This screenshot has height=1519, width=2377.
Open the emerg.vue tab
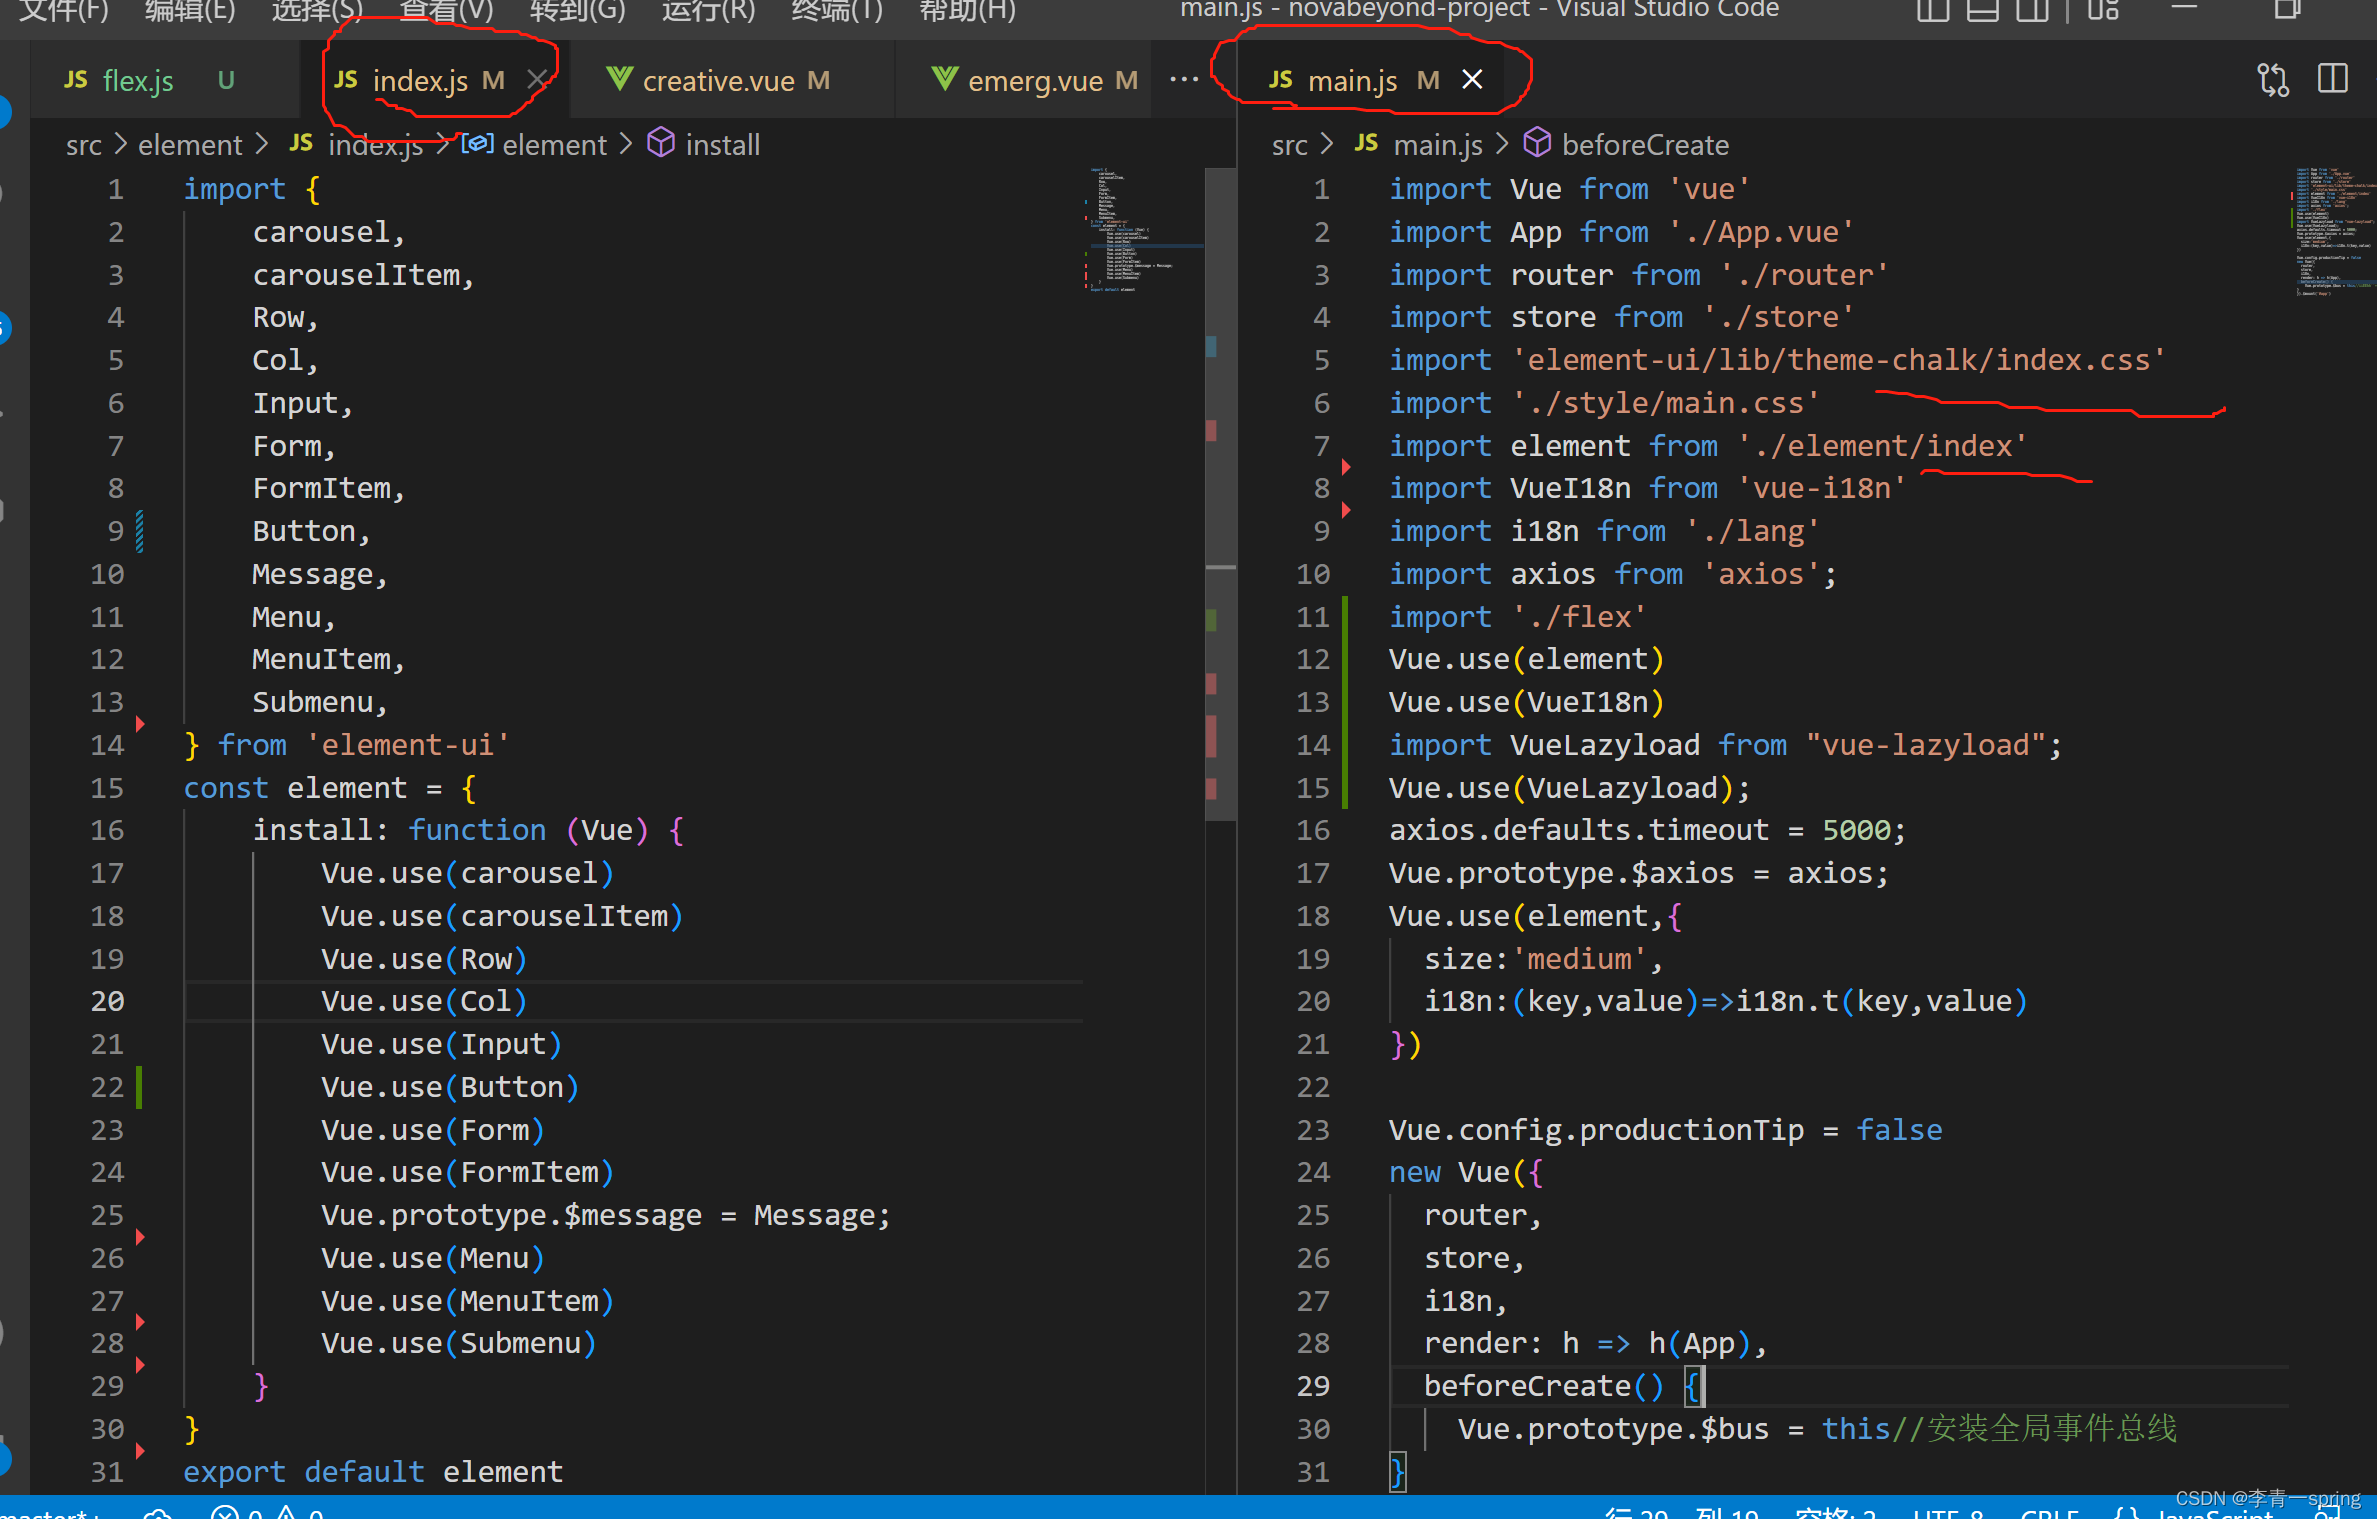pyautogui.click(x=1034, y=81)
